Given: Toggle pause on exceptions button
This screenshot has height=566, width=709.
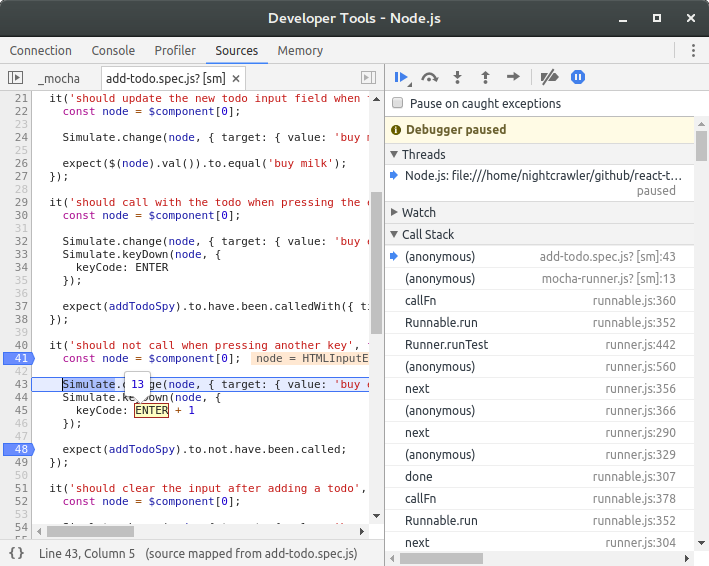Looking at the screenshot, I should point(578,77).
